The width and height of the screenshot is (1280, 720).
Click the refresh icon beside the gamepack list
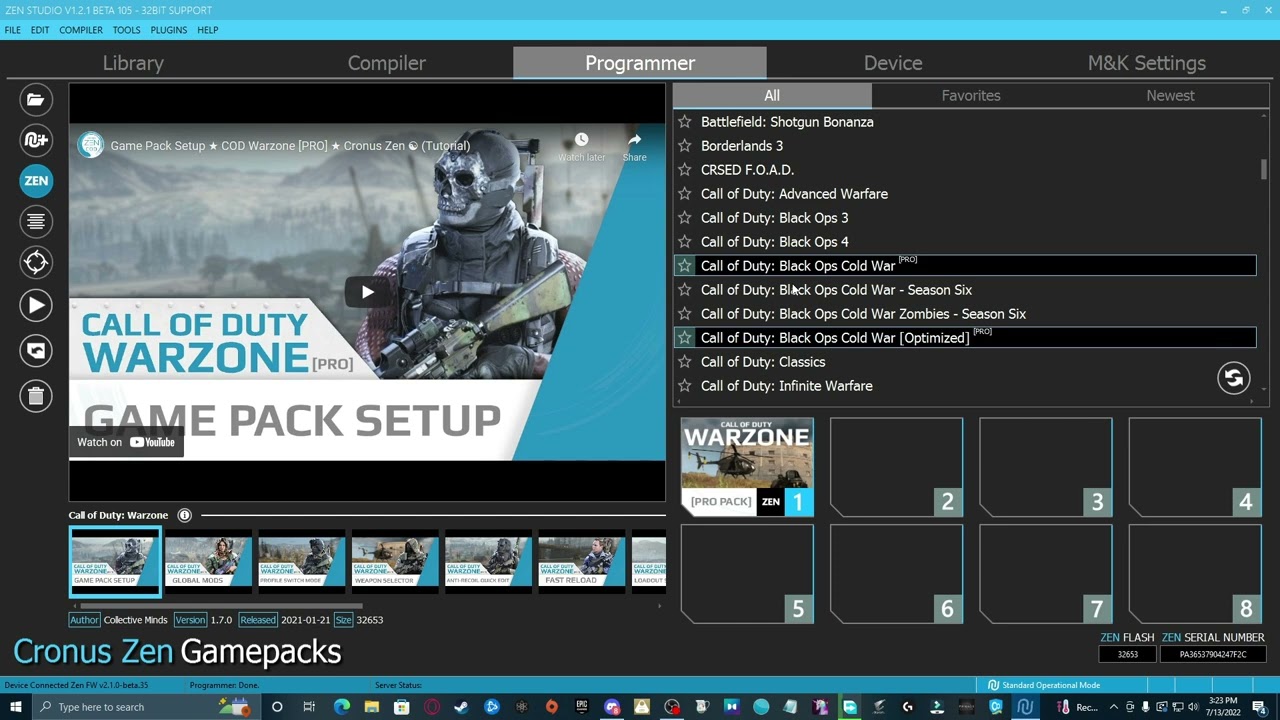click(1233, 378)
